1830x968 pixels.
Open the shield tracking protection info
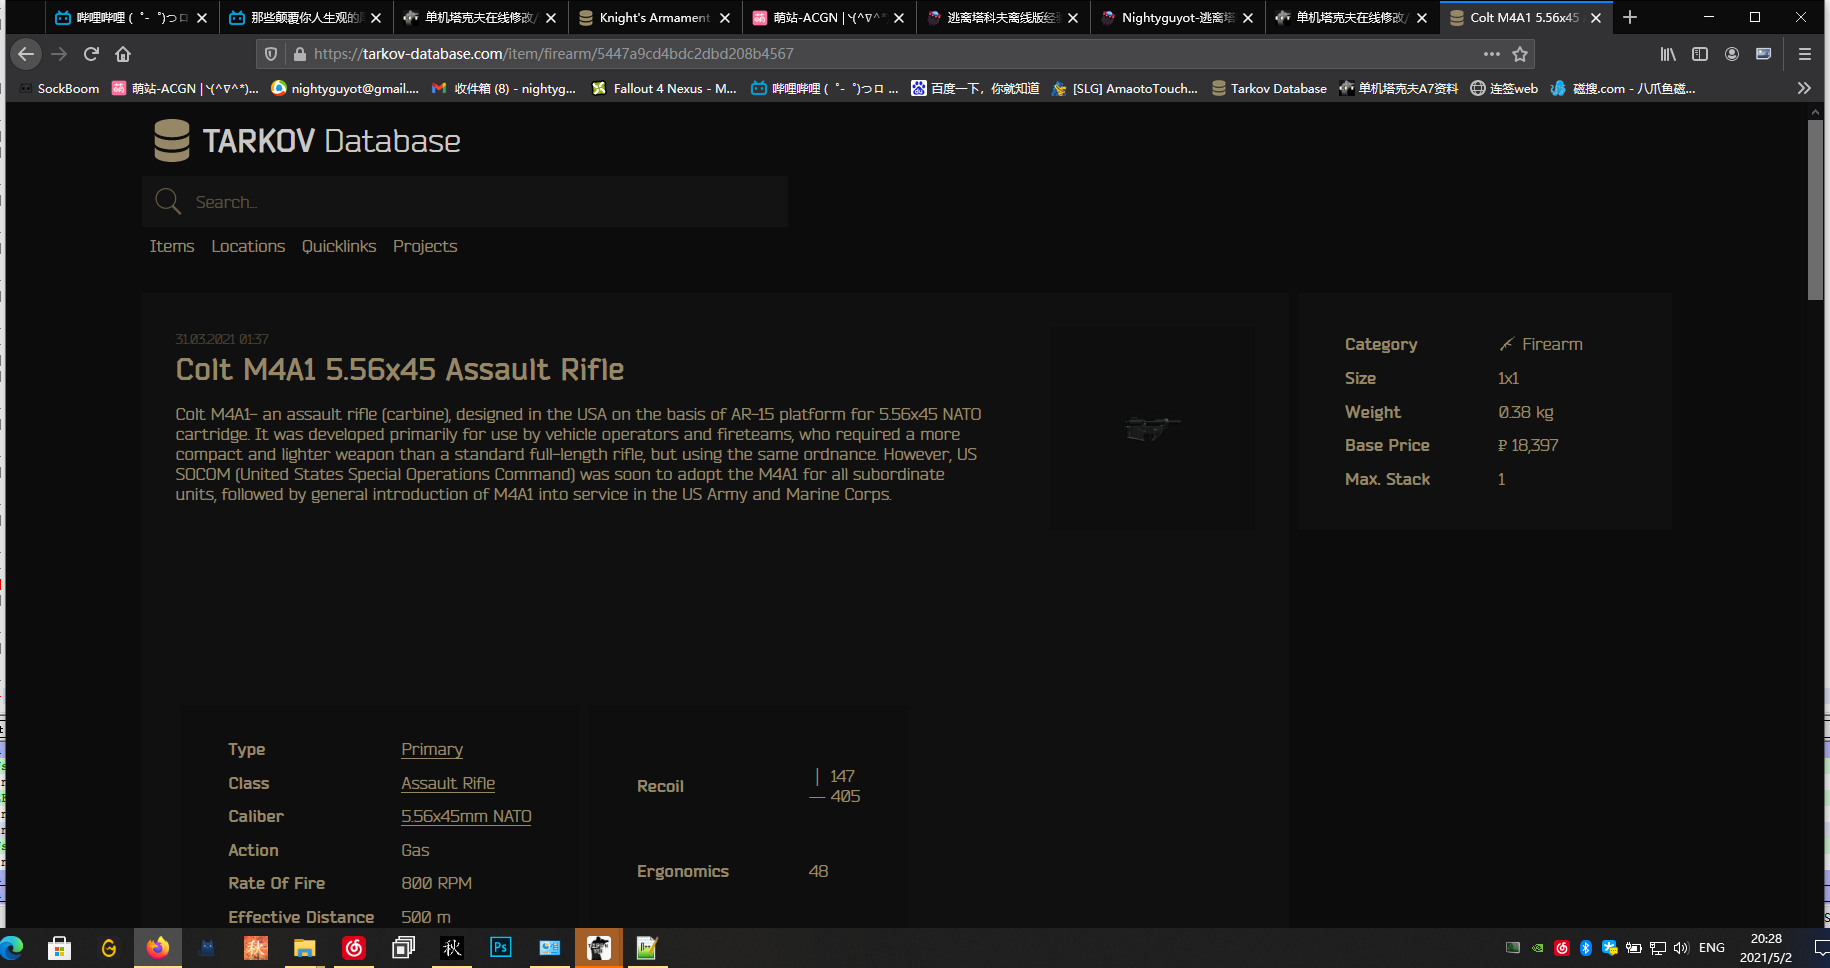pos(271,54)
